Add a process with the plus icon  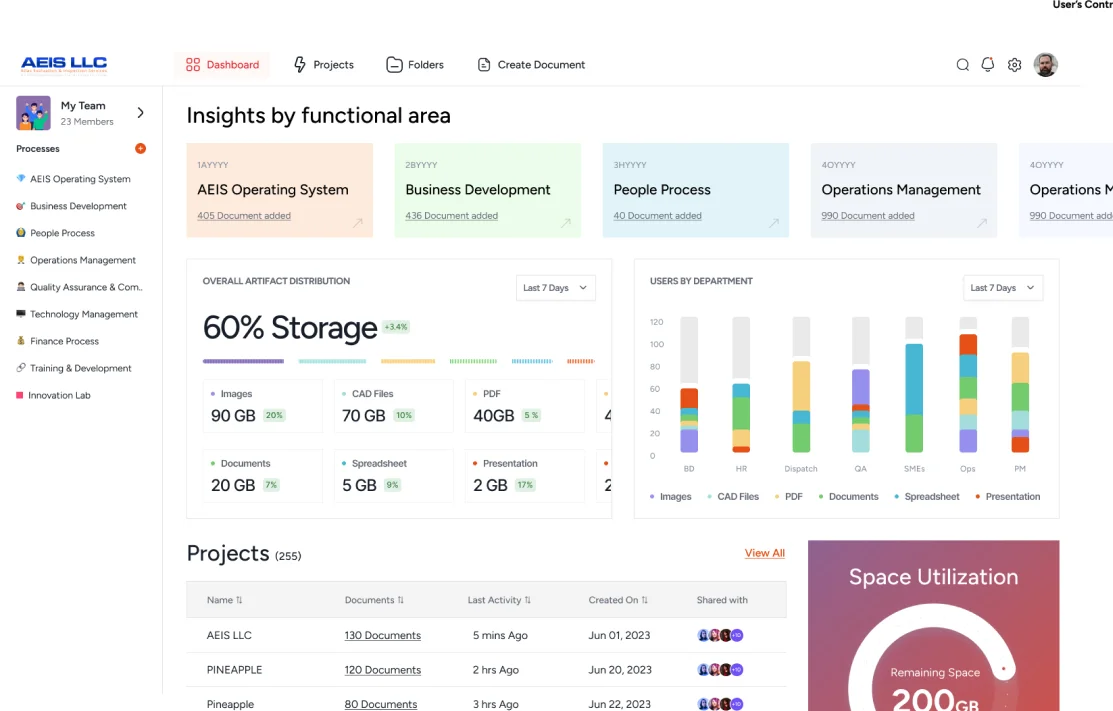click(140, 149)
